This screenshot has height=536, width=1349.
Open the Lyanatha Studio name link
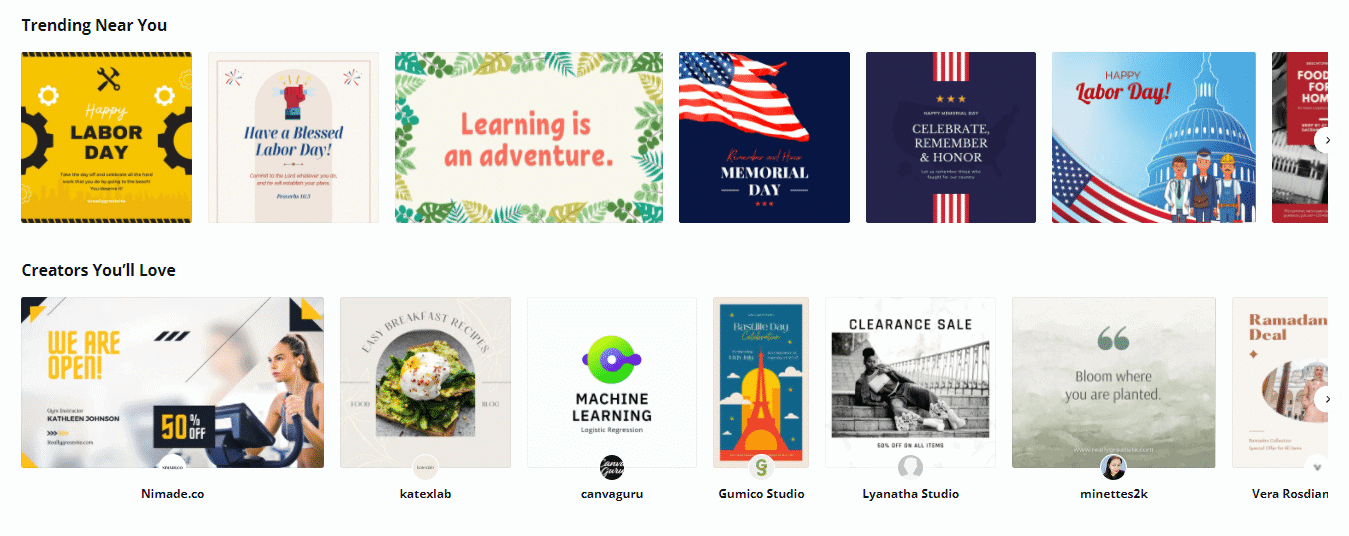tap(910, 494)
